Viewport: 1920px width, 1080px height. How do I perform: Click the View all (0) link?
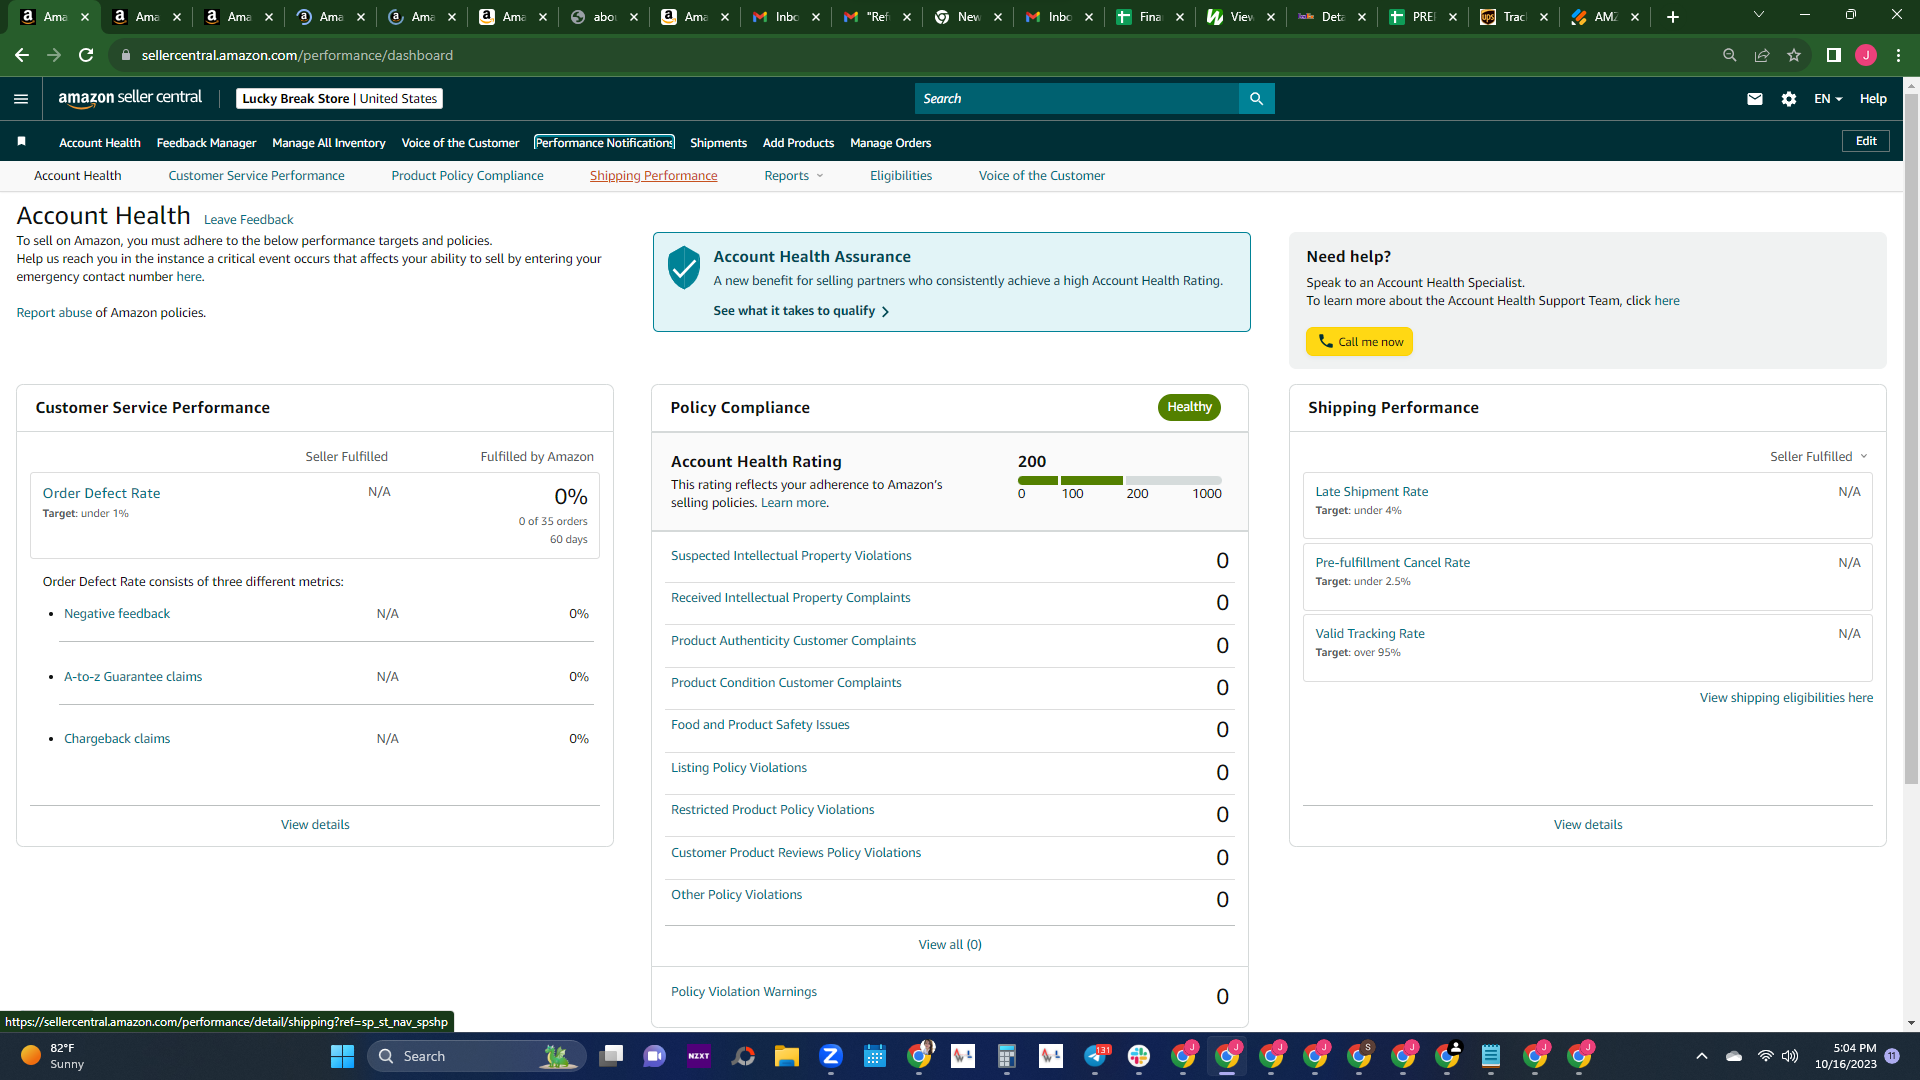(950, 945)
